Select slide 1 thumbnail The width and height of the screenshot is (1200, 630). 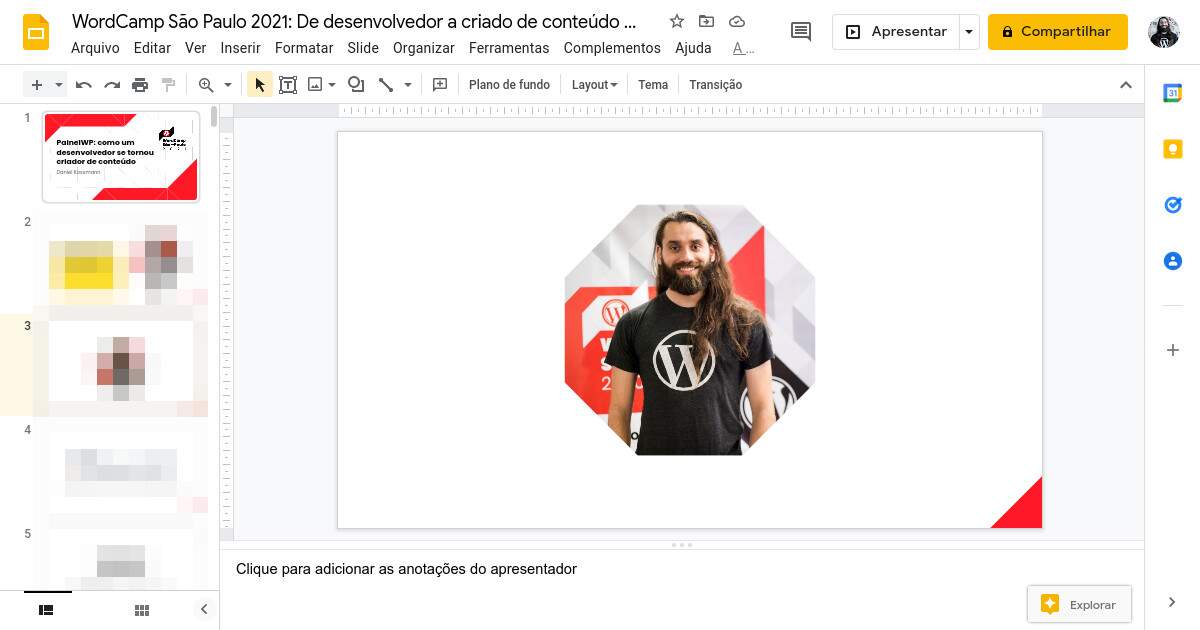point(120,157)
